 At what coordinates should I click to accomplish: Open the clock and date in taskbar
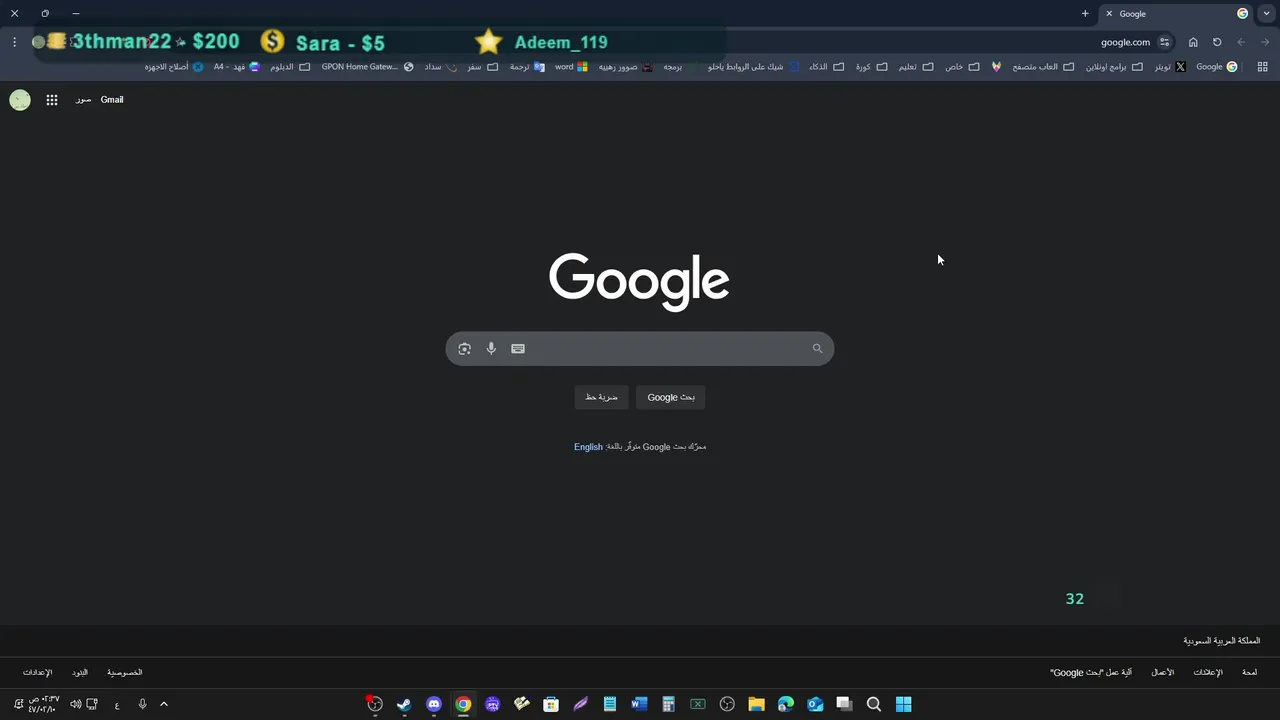coord(43,704)
